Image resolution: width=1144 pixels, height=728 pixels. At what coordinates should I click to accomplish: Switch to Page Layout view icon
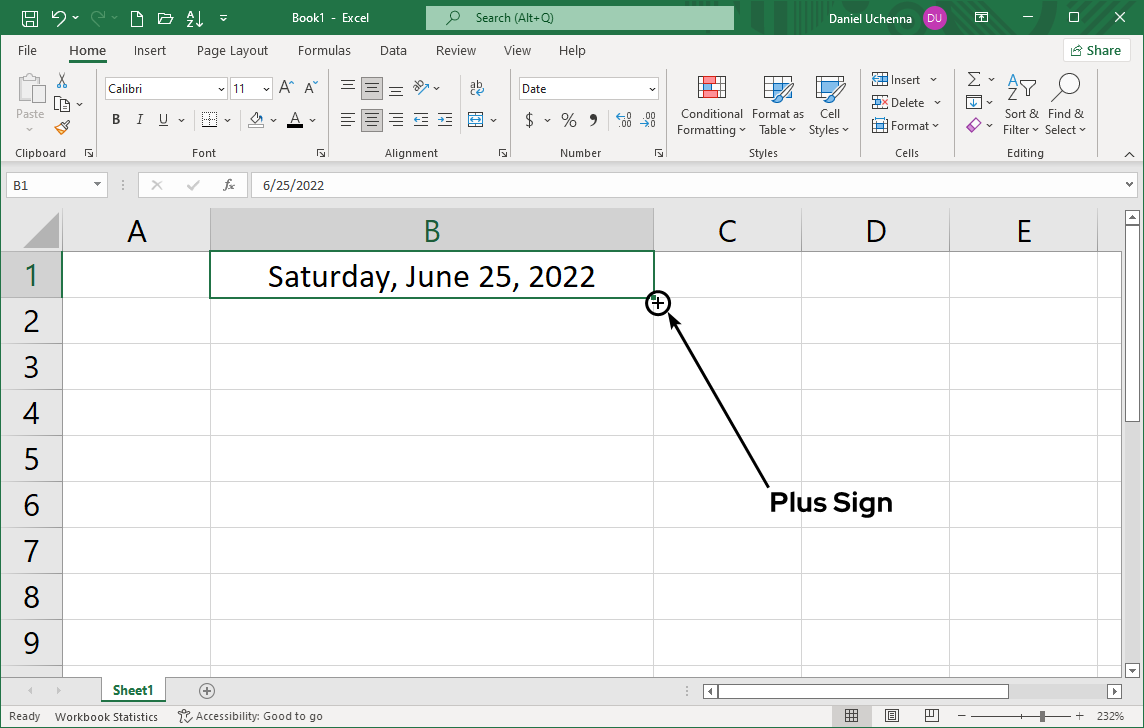(x=891, y=716)
